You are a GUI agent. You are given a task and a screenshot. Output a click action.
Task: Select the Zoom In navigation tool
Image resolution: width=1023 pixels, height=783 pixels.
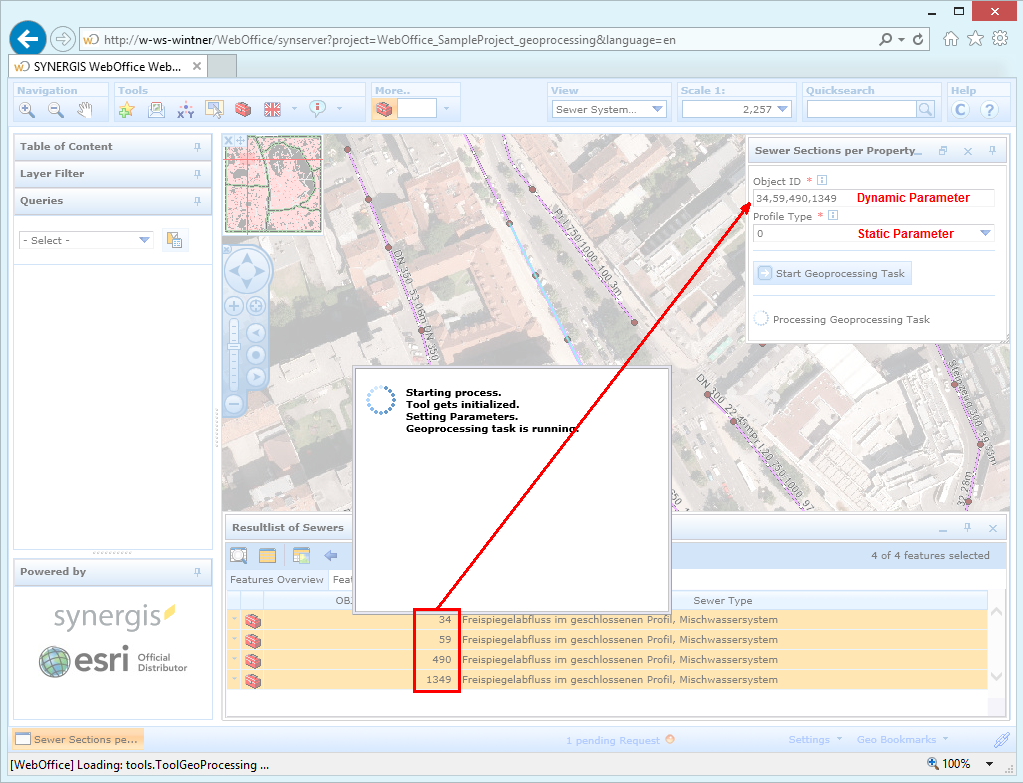(25, 110)
